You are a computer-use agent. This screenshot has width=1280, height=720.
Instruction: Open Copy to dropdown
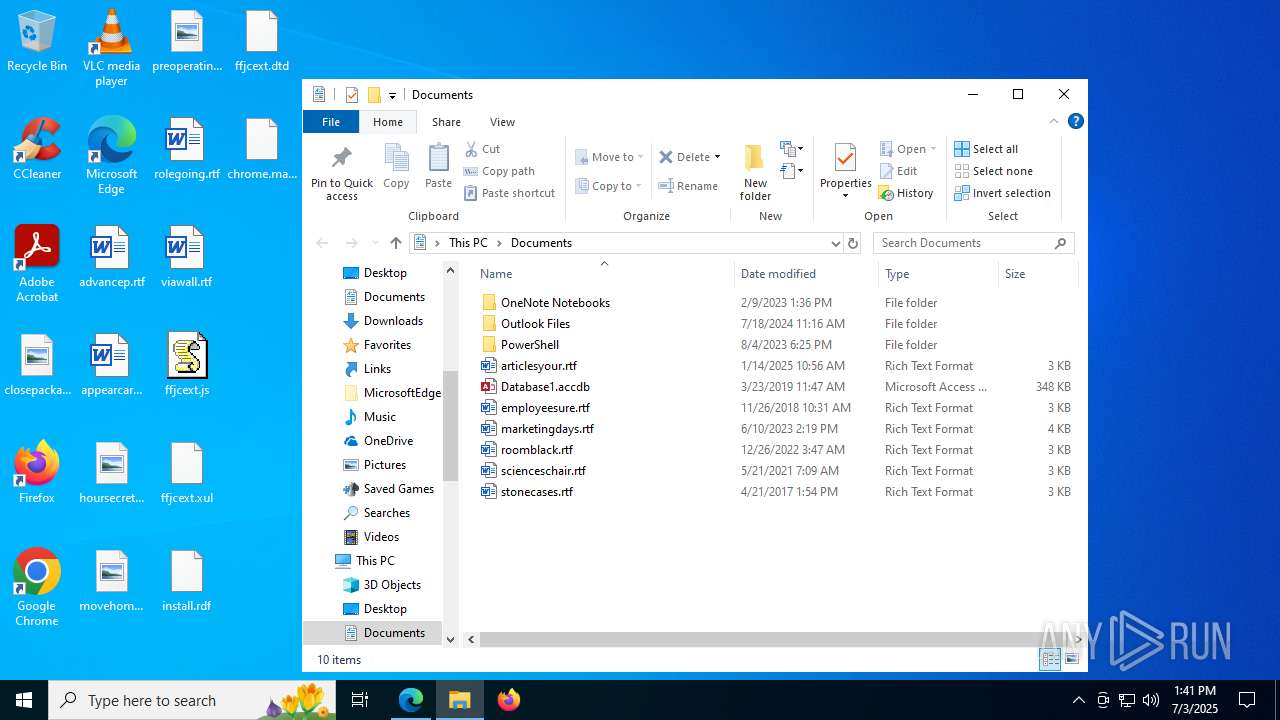pyautogui.click(x=608, y=186)
